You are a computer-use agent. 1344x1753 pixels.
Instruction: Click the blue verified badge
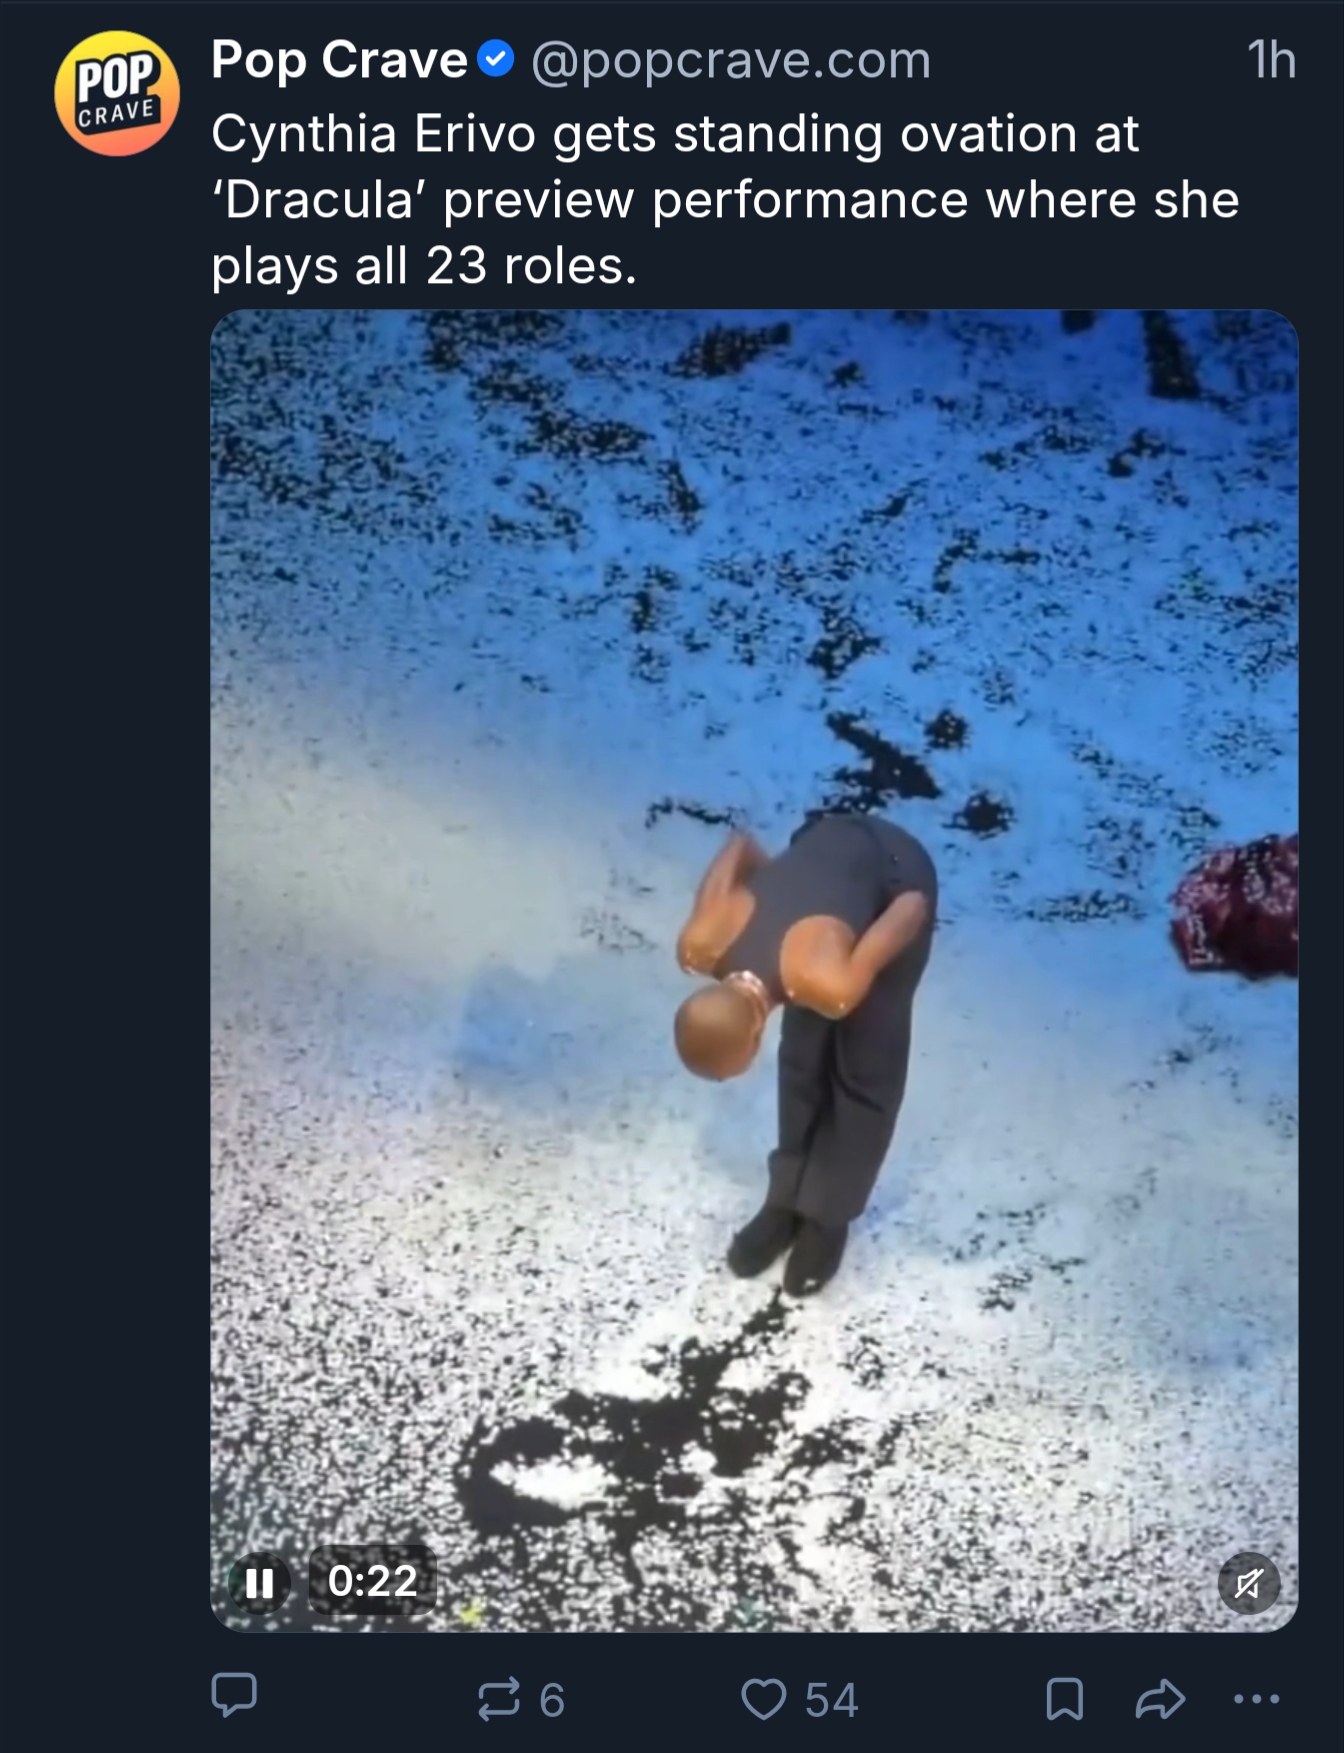(496, 60)
